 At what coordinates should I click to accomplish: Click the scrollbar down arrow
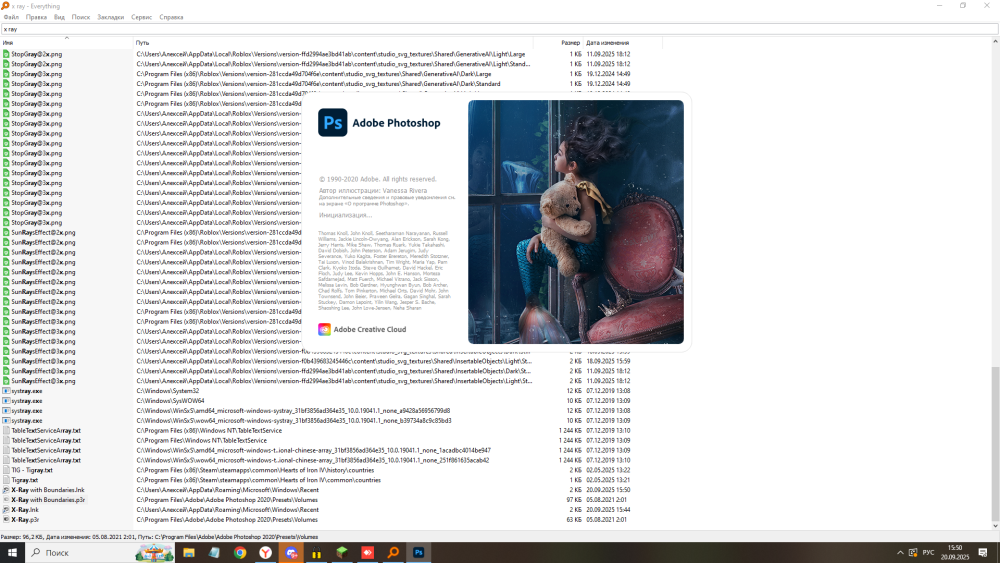click(x=995, y=526)
